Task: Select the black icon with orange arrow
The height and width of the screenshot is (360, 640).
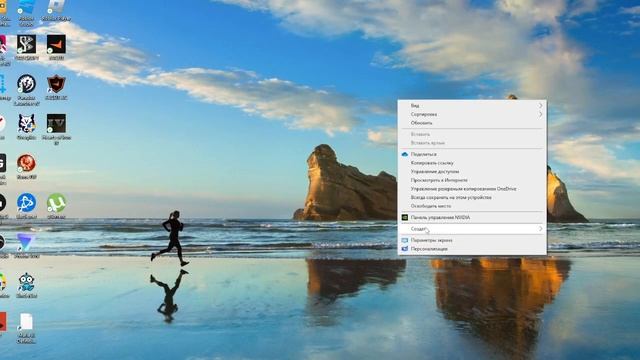Action: tap(56, 44)
